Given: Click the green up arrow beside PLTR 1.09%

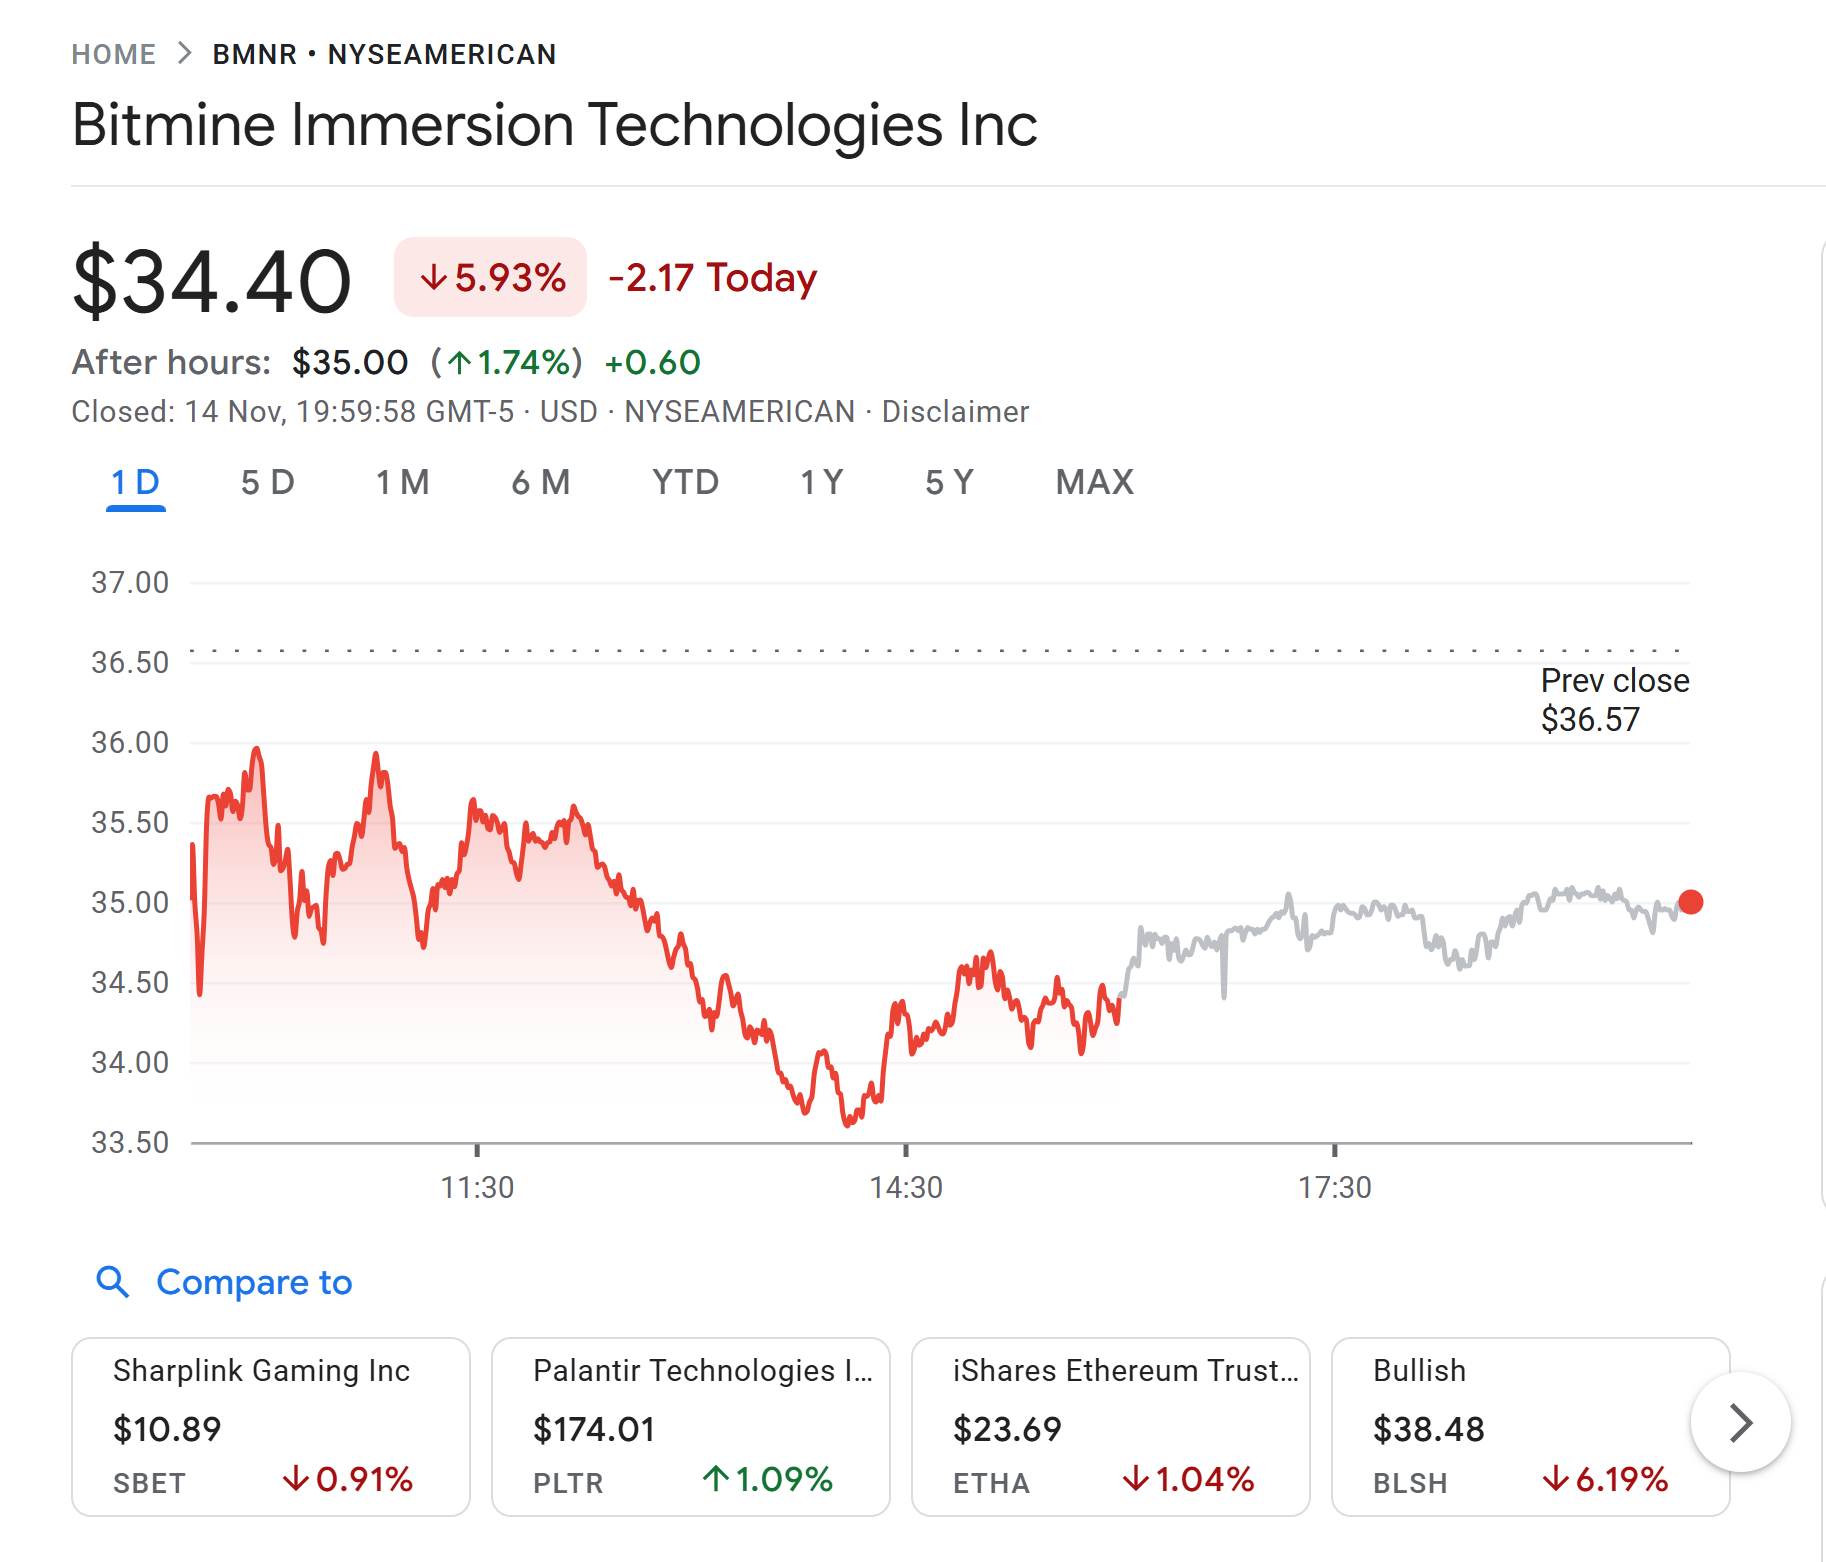Looking at the screenshot, I should coord(714,1480).
